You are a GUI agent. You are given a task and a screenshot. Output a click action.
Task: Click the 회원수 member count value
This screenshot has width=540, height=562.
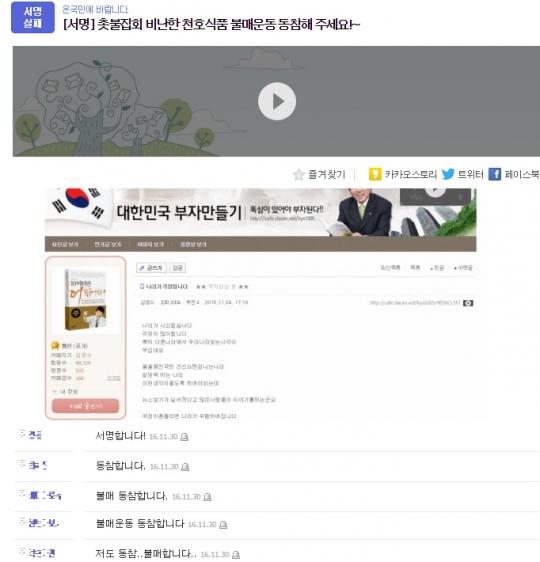coord(83,363)
